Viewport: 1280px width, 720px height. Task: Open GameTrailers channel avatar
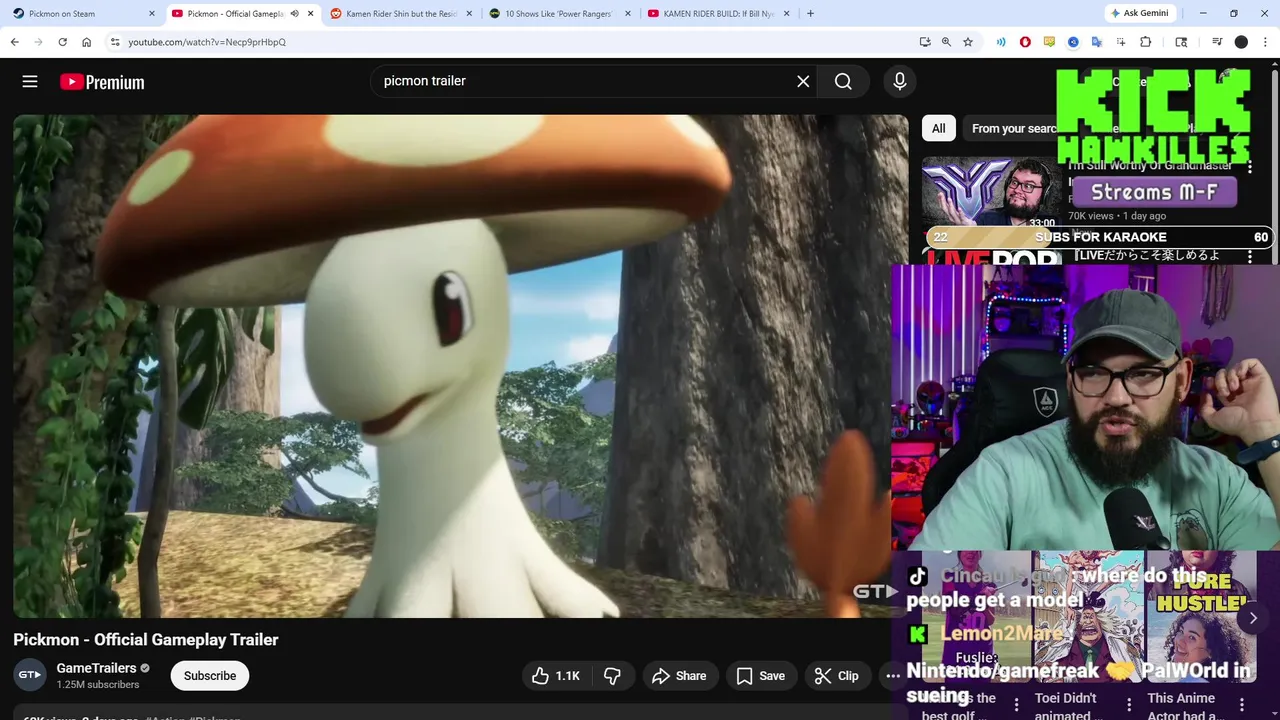click(30, 675)
